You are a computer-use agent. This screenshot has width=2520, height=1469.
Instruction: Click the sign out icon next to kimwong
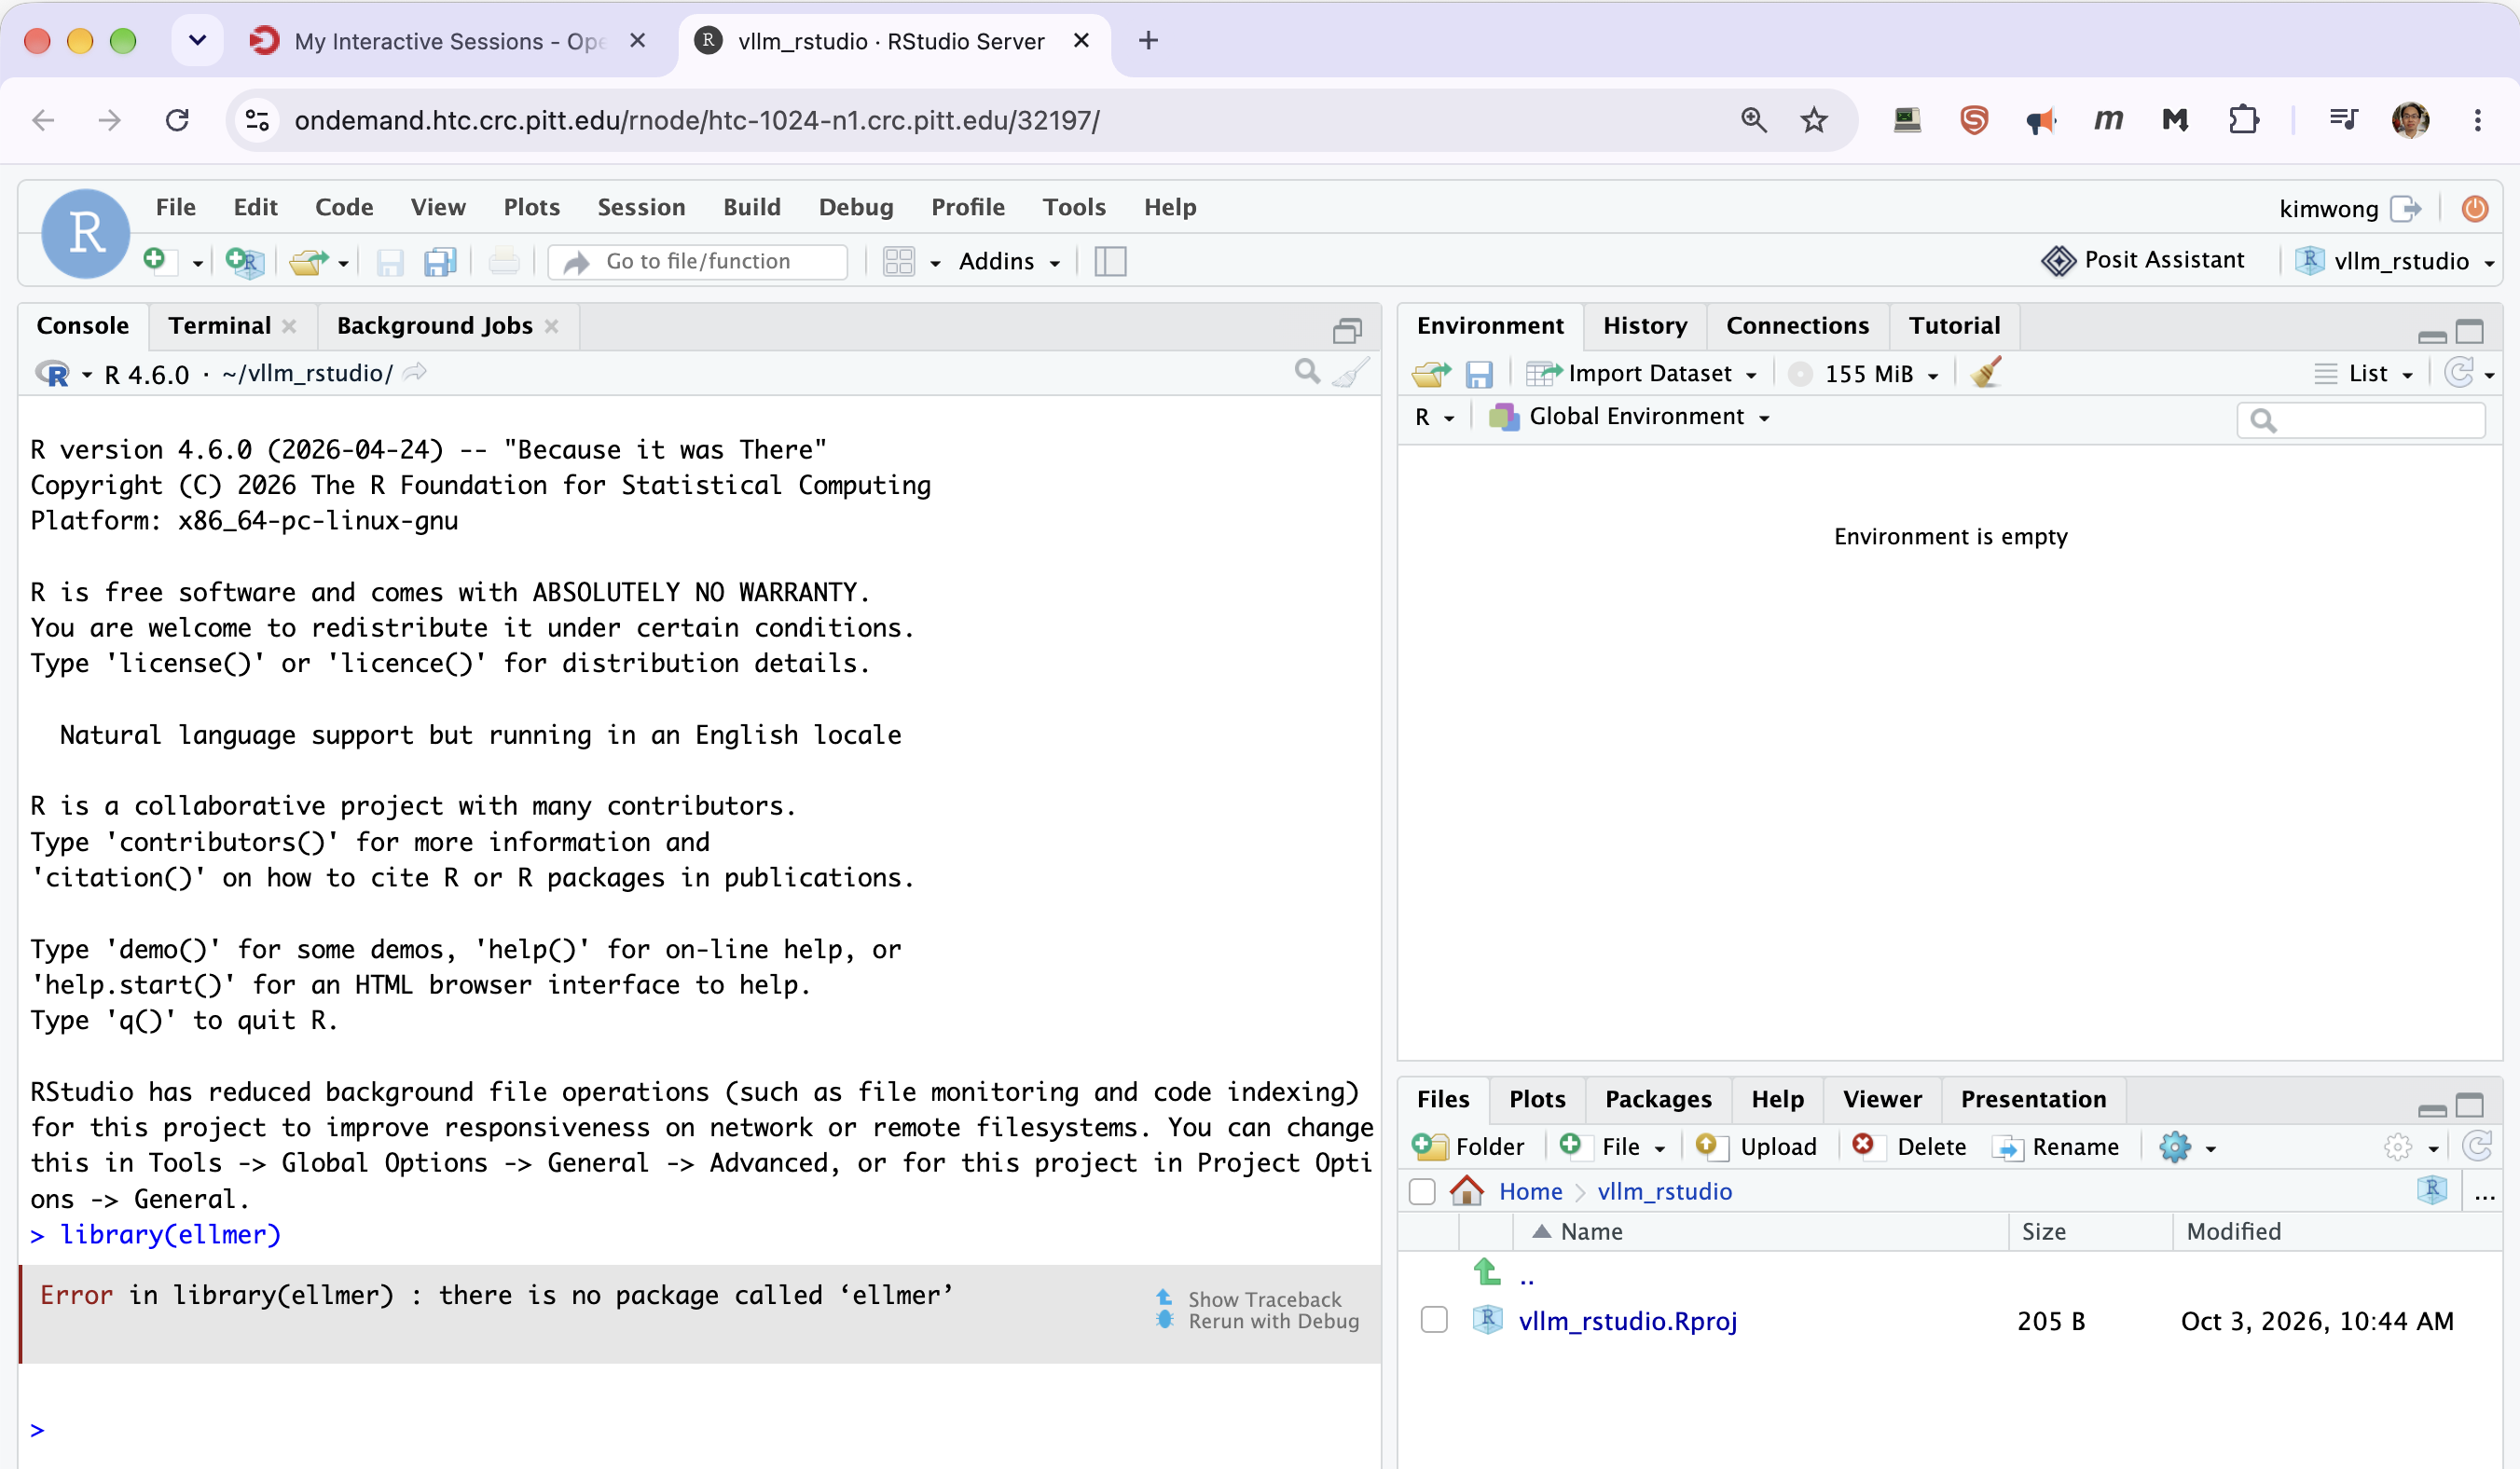pos(2406,208)
